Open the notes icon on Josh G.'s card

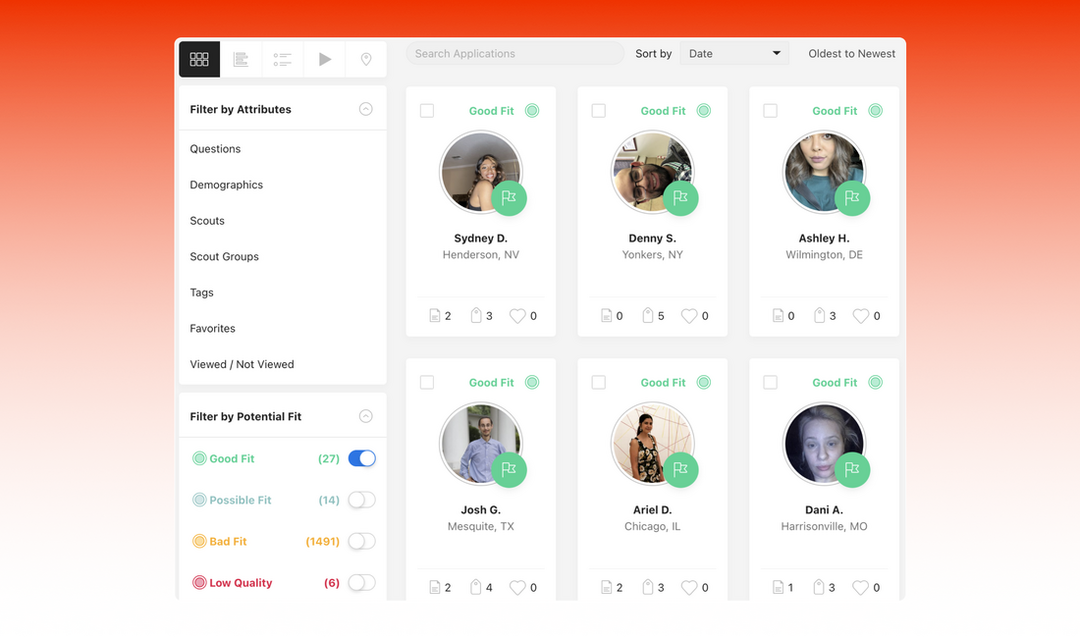point(434,587)
